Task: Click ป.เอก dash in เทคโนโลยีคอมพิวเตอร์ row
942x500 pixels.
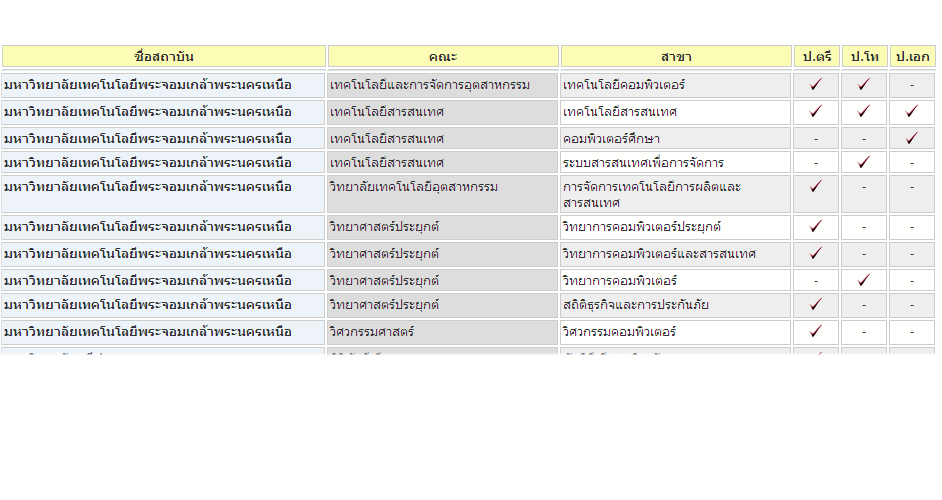Action: pyautogui.click(x=912, y=85)
